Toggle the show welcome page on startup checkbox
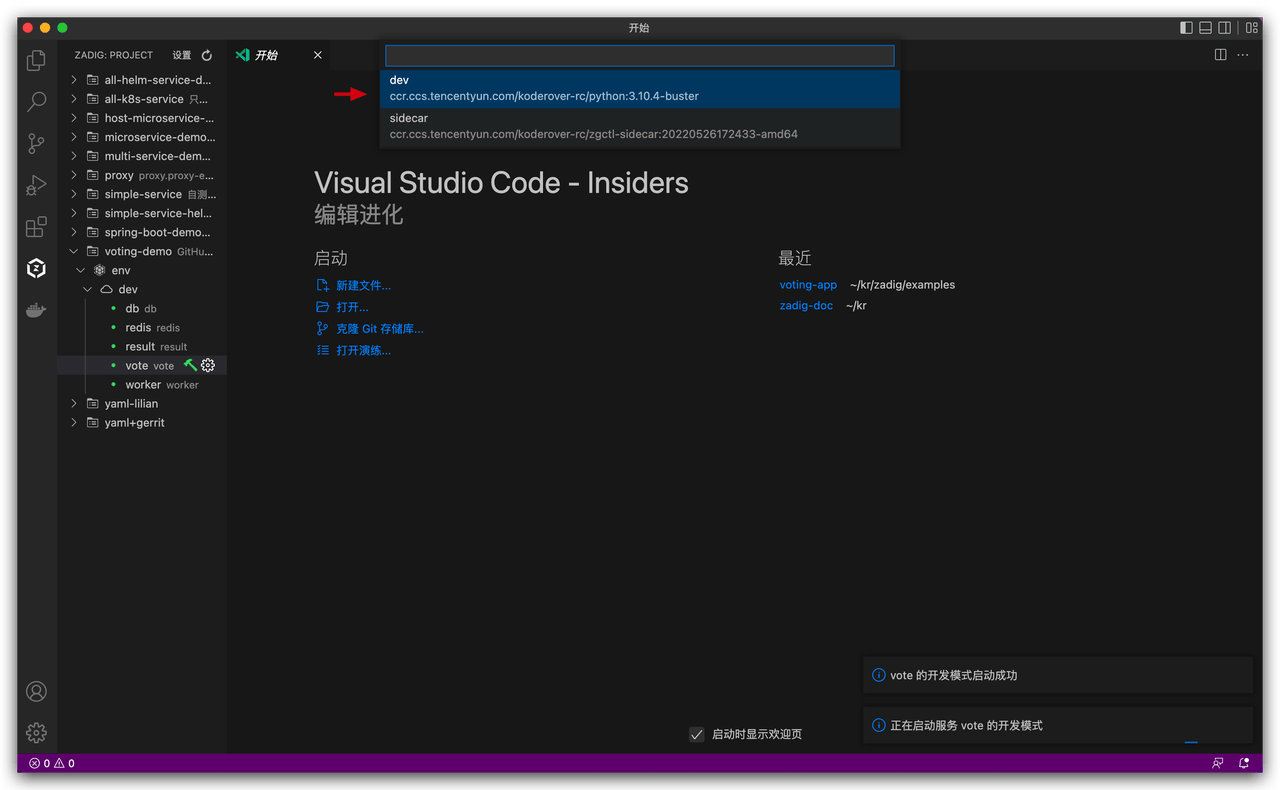Image resolution: width=1280 pixels, height=790 pixels. (x=697, y=734)
